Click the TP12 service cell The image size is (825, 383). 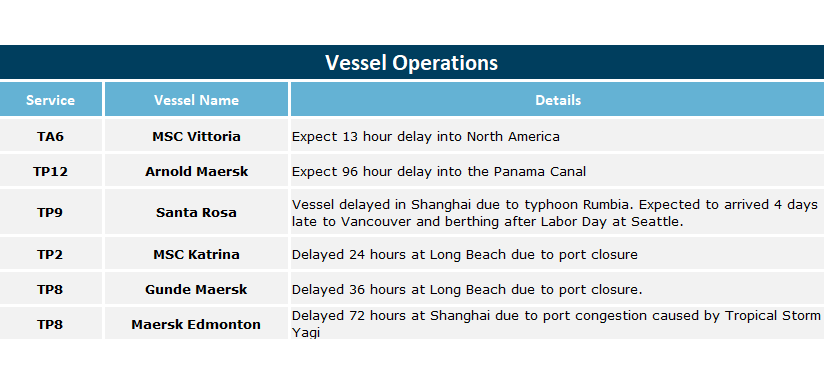click(51, 172)
